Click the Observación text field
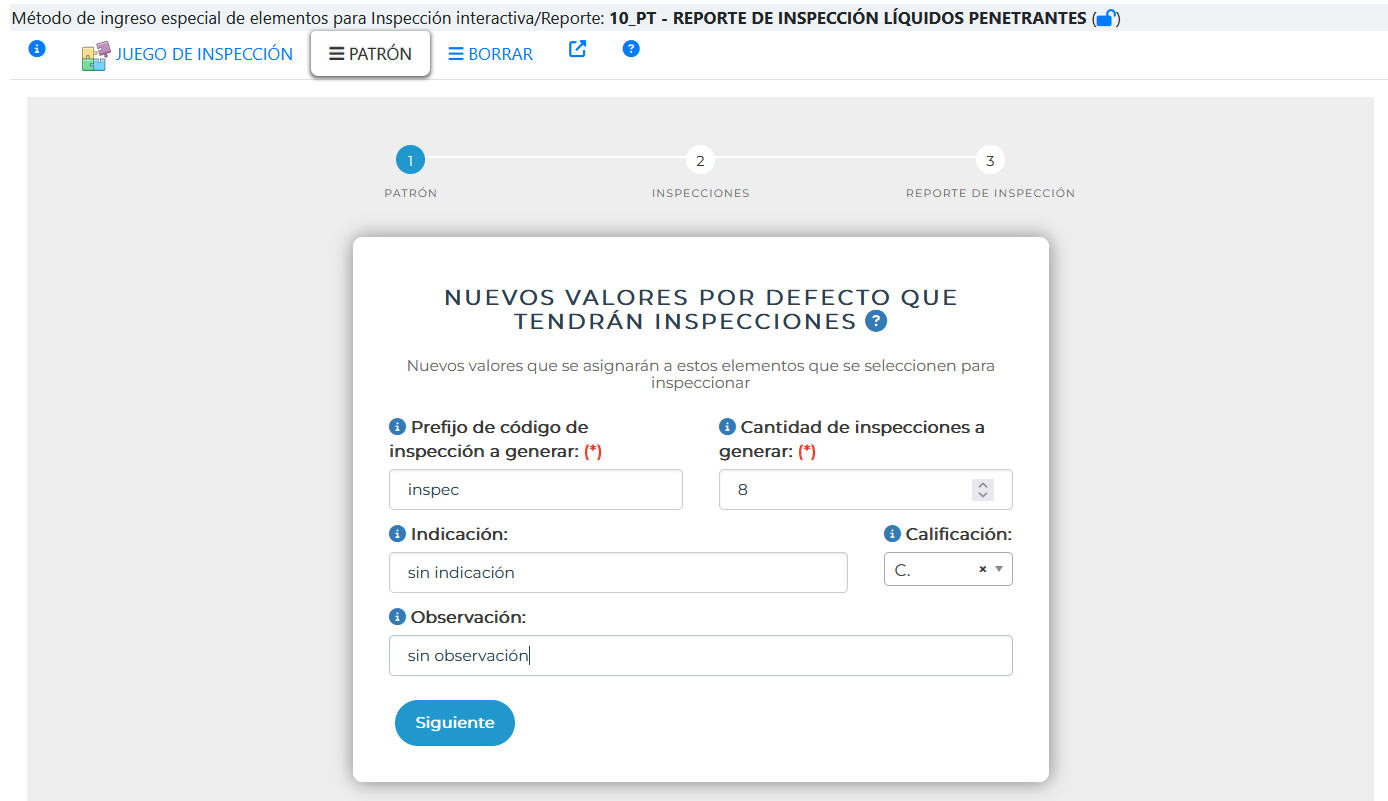Screen dimensions: 1388x801 point(700,656)
